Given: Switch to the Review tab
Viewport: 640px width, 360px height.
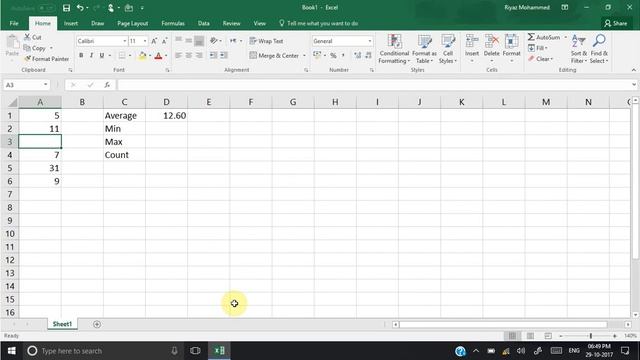Looking at the screenshot, I should pos(231,24).
